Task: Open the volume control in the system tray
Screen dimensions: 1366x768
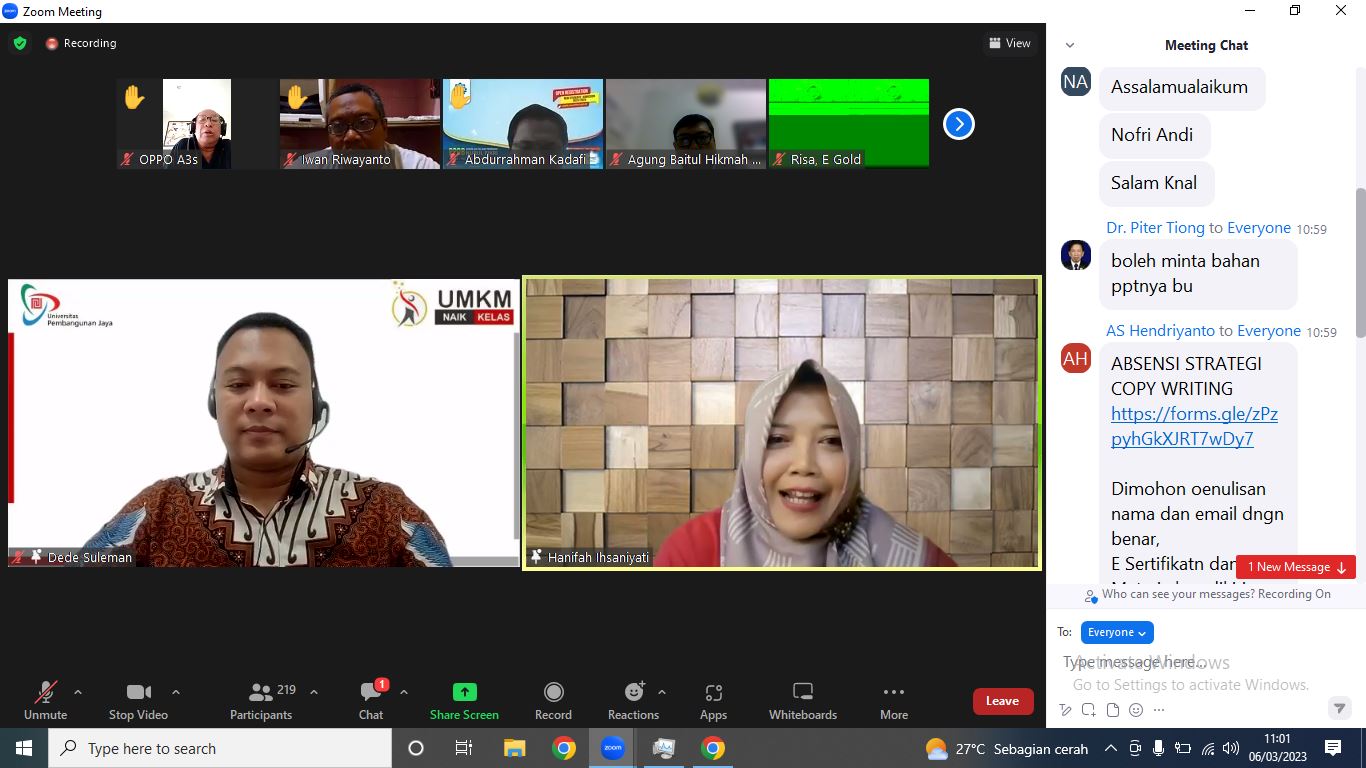Action: coord(1231,748)
